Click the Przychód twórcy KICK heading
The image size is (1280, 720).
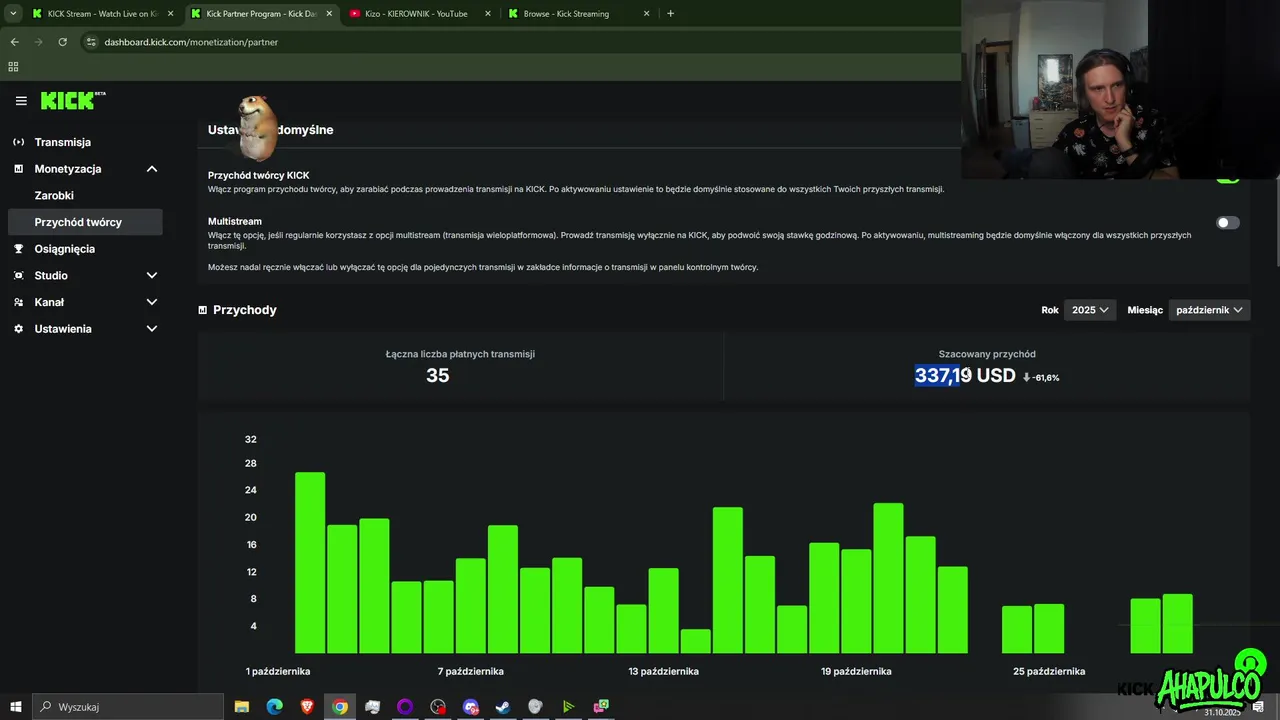(258, 175)
